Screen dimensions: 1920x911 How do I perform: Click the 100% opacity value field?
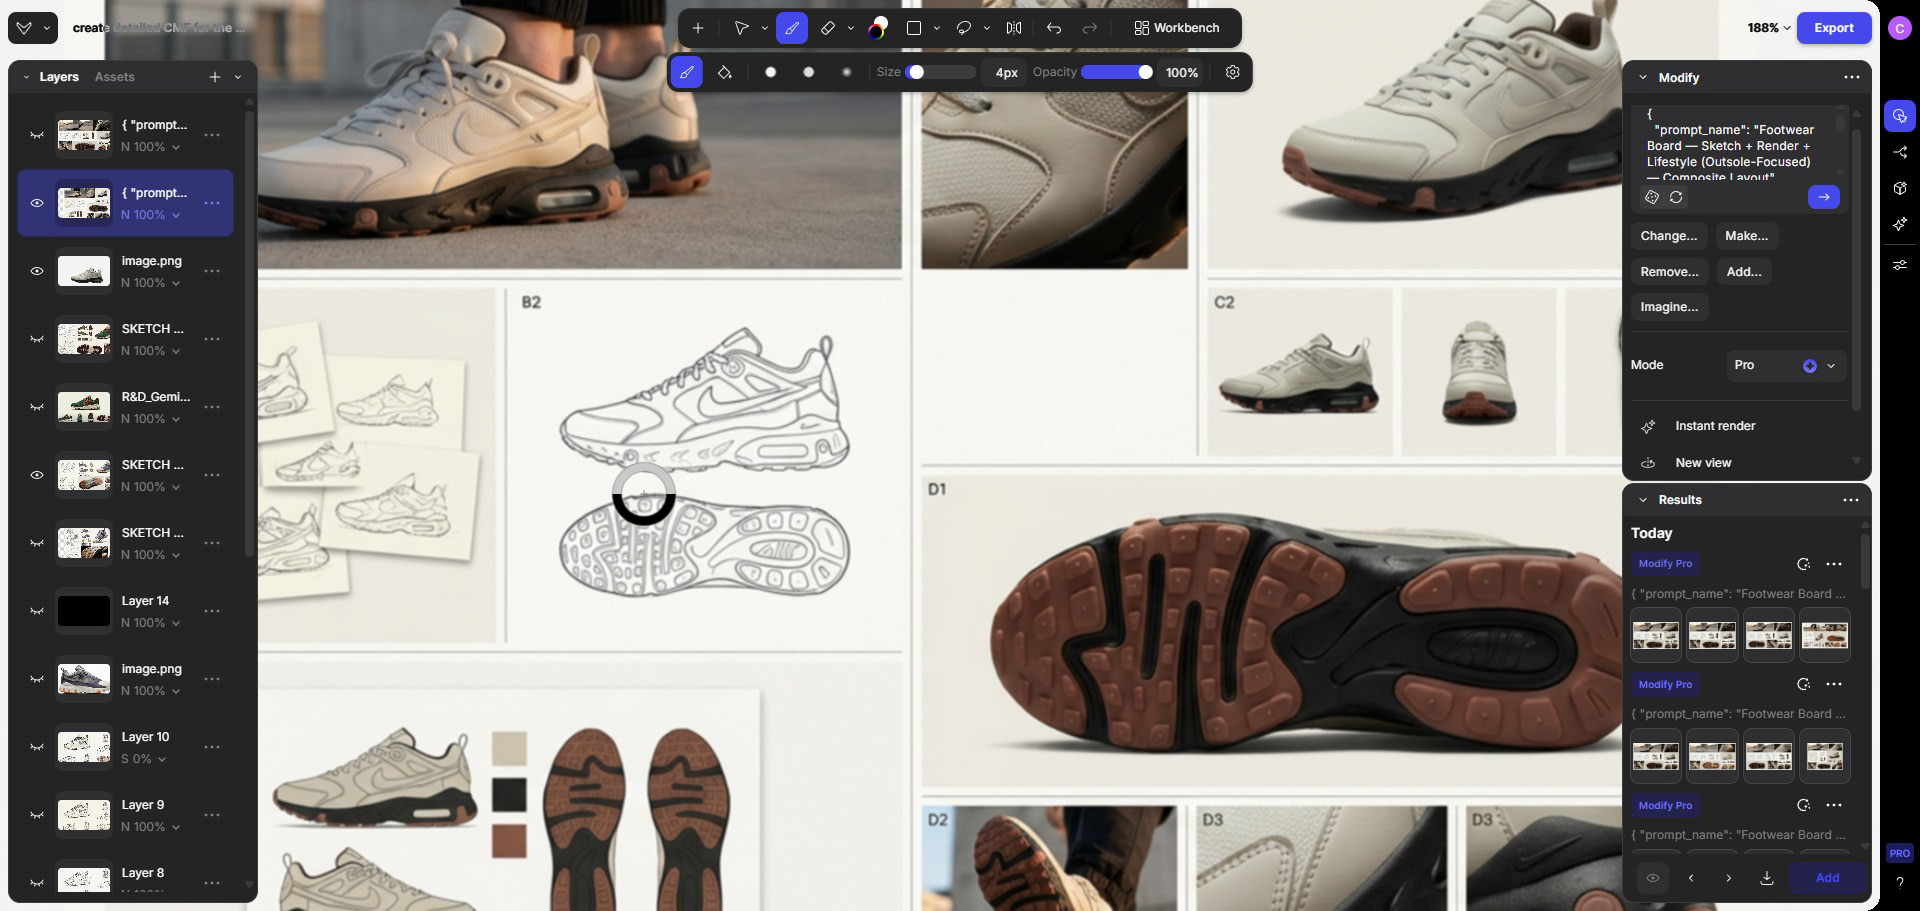(1182, 72)
